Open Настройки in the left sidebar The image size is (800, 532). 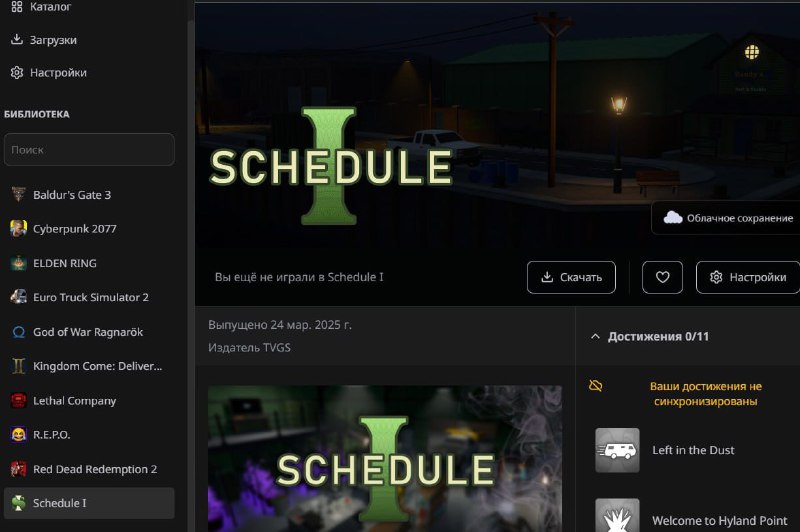click(57, 73)
